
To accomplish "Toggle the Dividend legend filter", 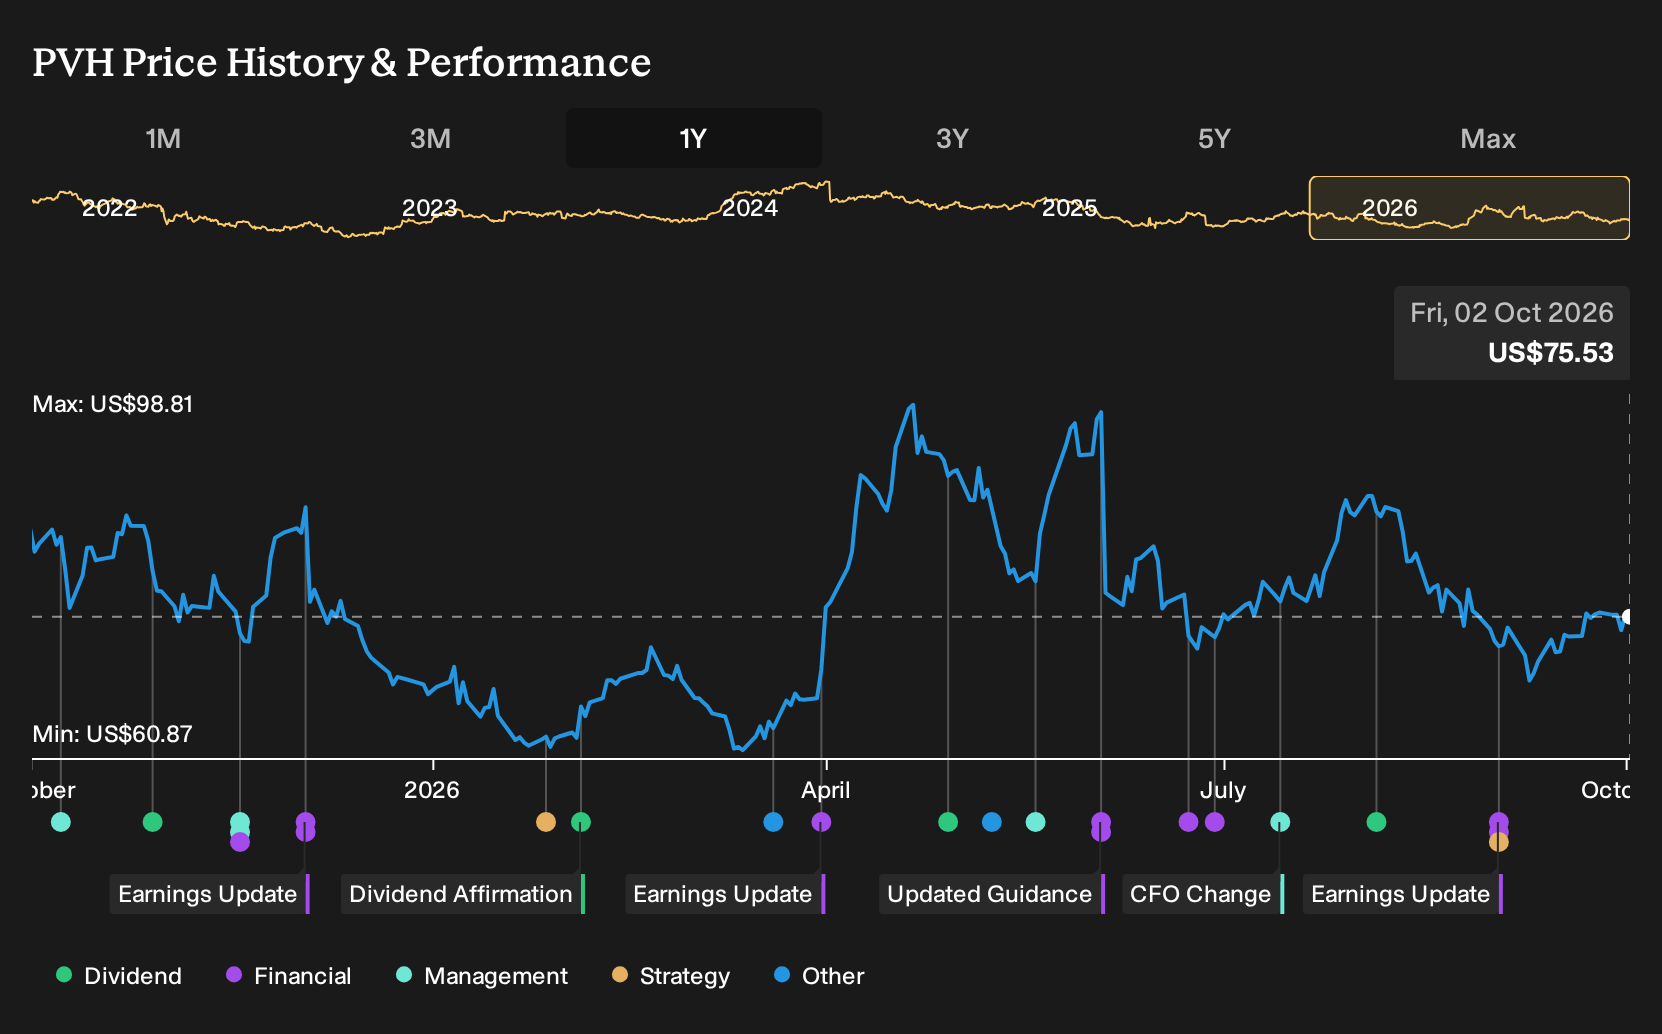I will click(x=119, y=976).
